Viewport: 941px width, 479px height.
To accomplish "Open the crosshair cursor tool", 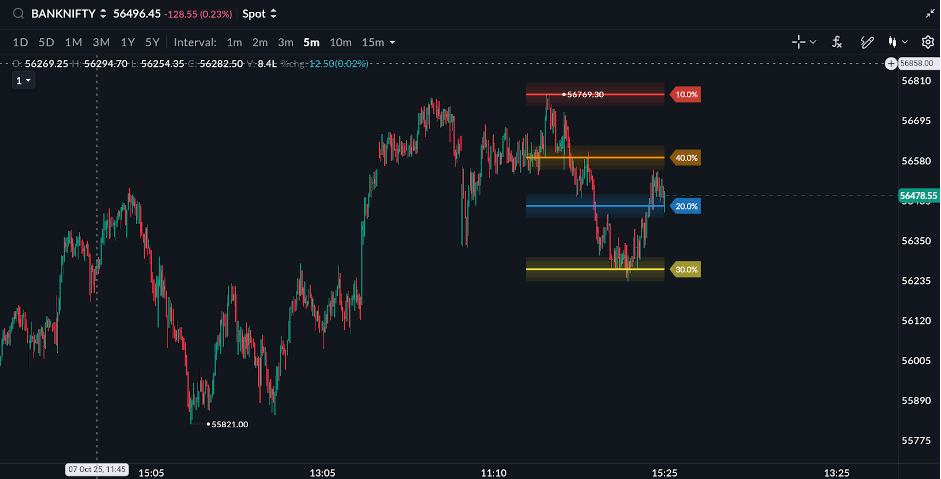I will [798, 42].
